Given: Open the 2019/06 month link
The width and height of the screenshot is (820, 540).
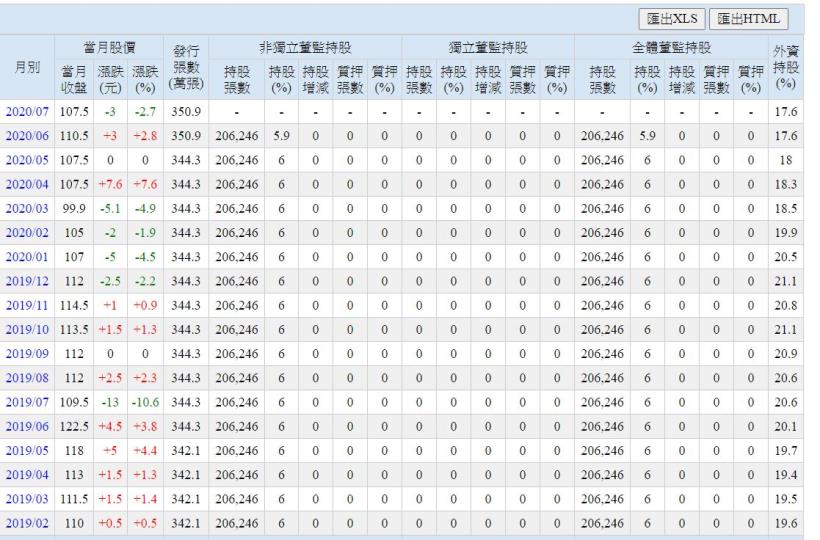Looking at the screenshot, I should [27, 427].
